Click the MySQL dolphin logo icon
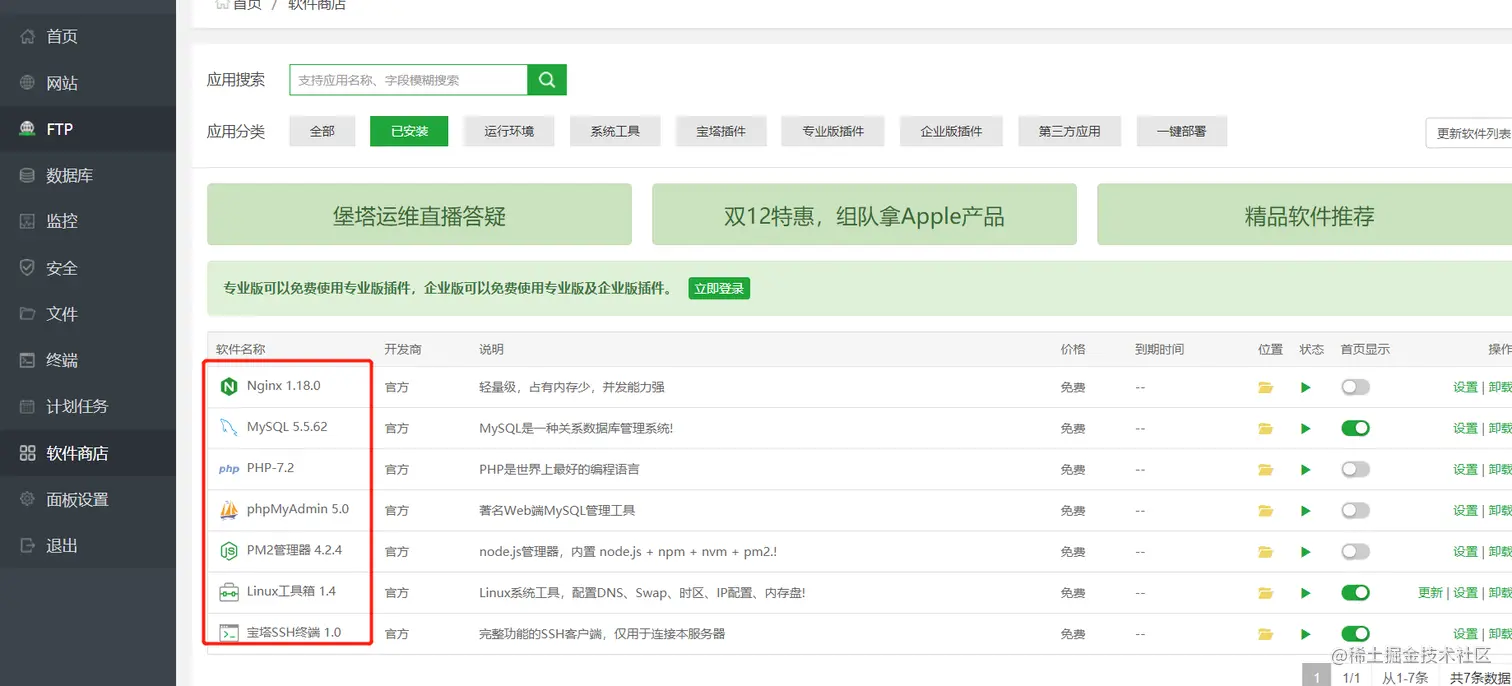1512x686 pixels. tap(229, 428)
